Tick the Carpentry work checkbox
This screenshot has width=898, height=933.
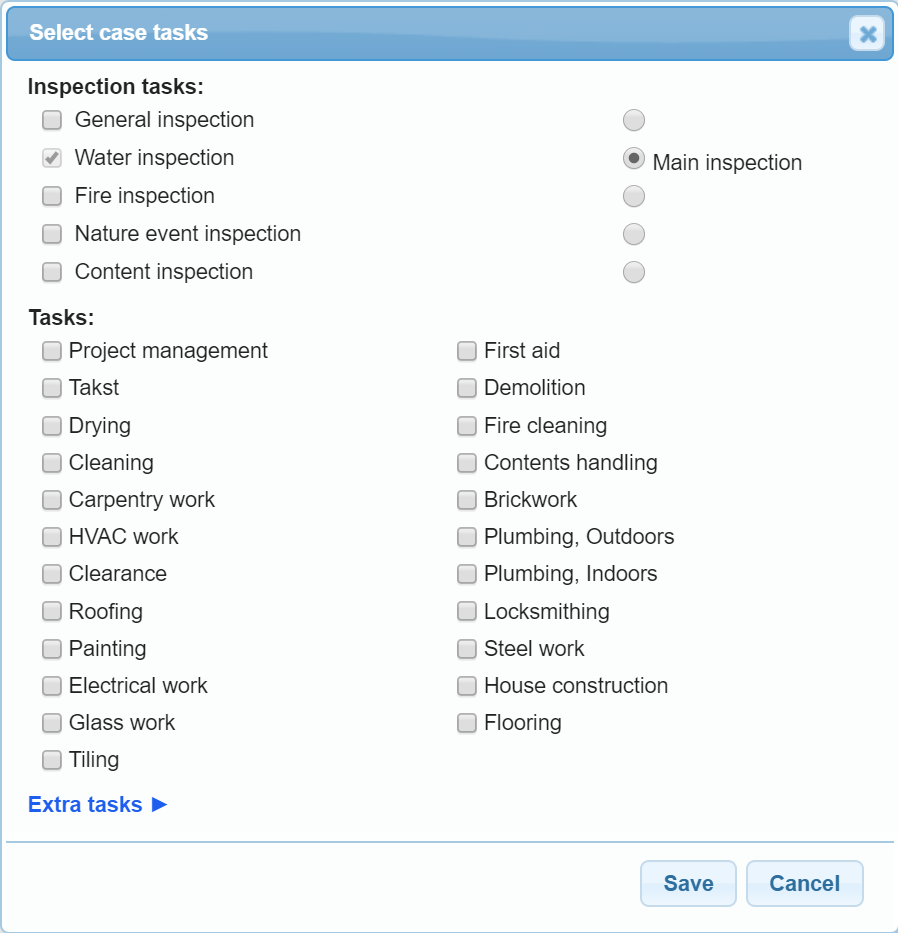[x=52, y=500]
